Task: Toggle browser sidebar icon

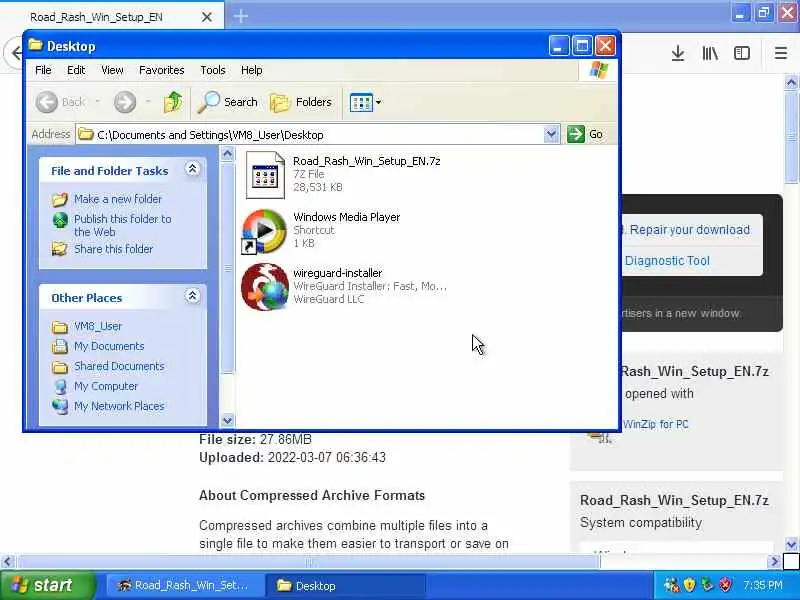Action: pyautogui.click(x=742, y=53)
